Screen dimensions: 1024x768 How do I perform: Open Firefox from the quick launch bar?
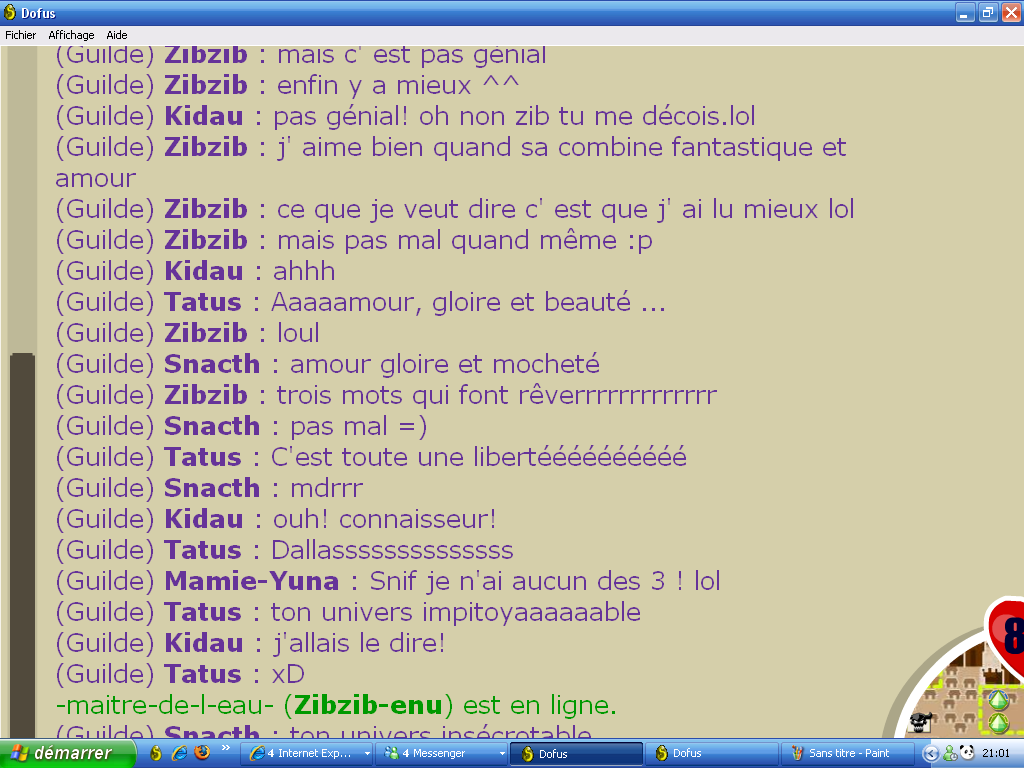tap(202, 752)
